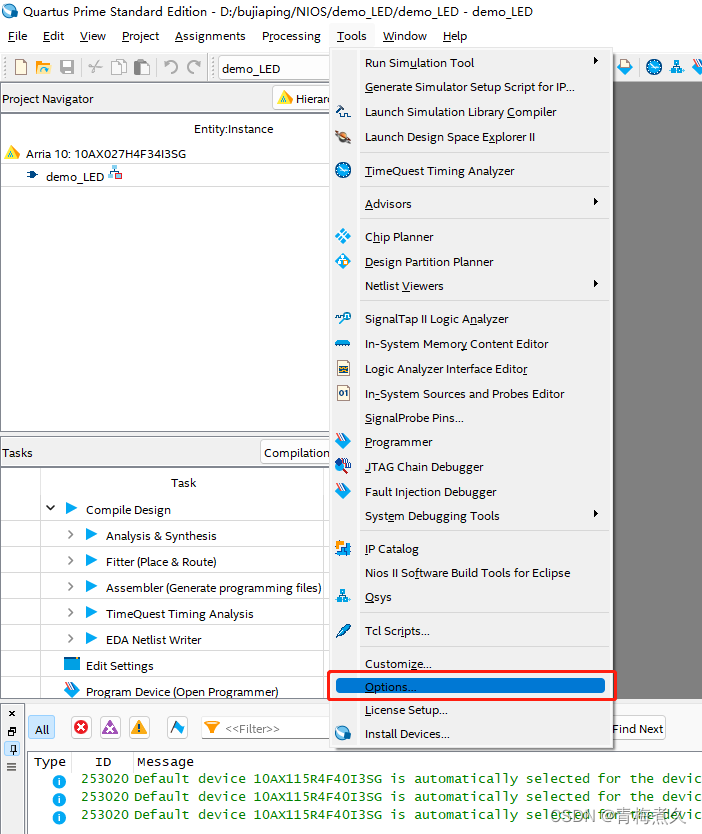Click the Paste toolbar icon

point(142,67)
